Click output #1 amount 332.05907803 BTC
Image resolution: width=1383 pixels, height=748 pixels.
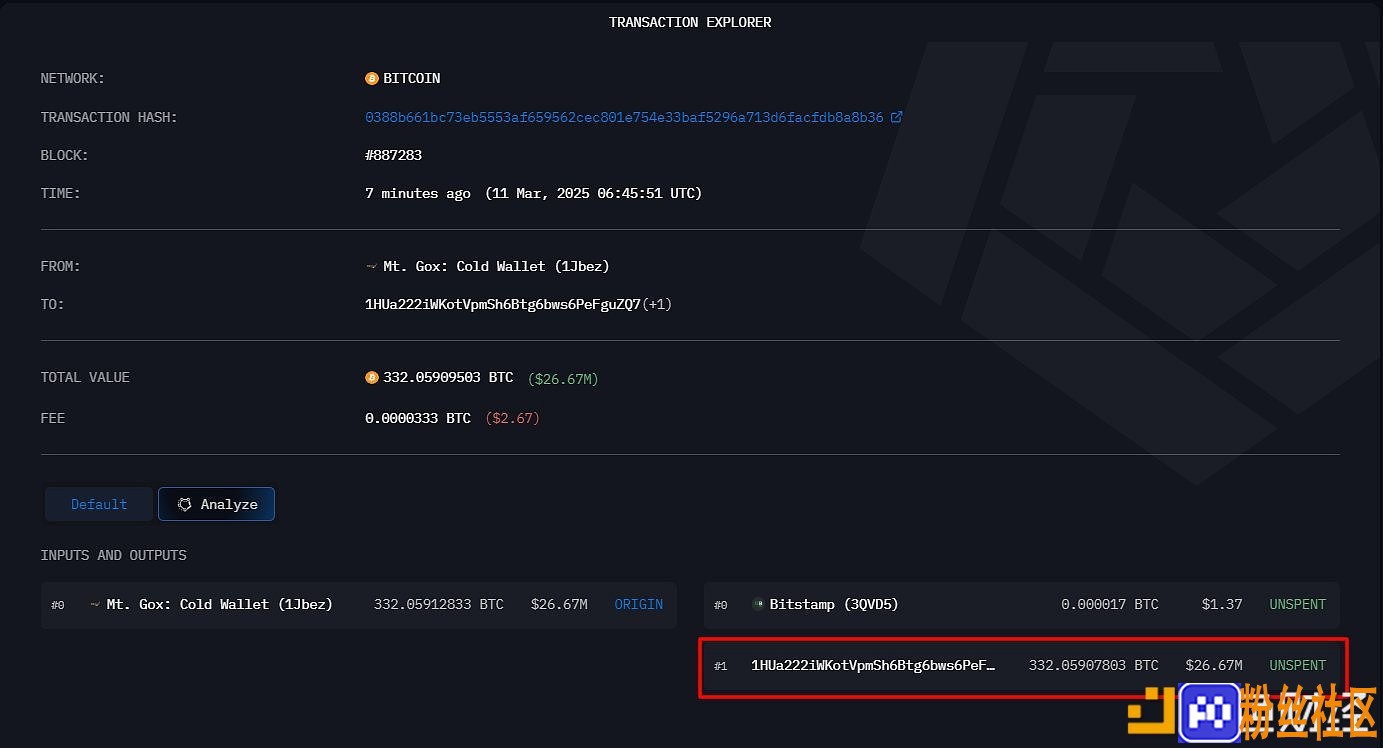[1094, 665]
